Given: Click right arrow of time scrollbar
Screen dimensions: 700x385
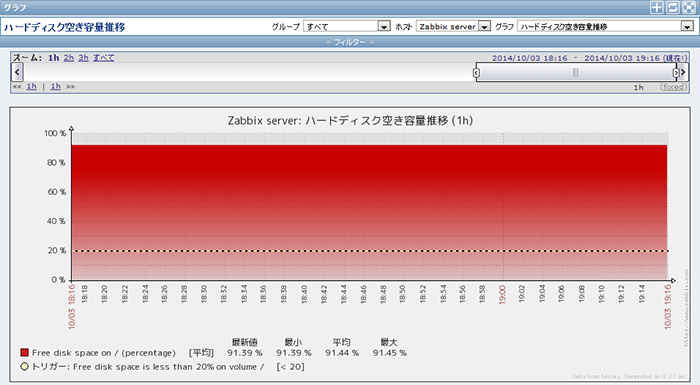Looking at the screenshot, I should pos(683,72).
